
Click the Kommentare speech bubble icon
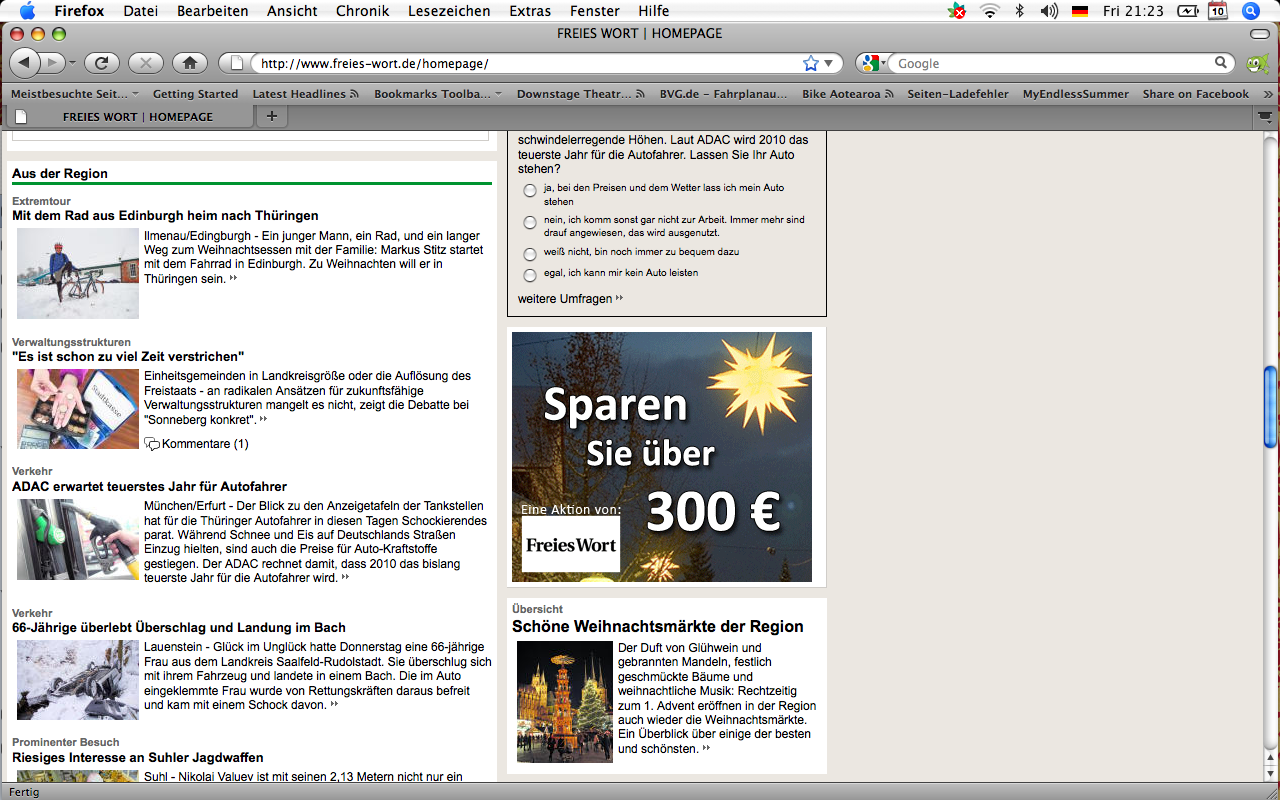[x=152, y=444]
